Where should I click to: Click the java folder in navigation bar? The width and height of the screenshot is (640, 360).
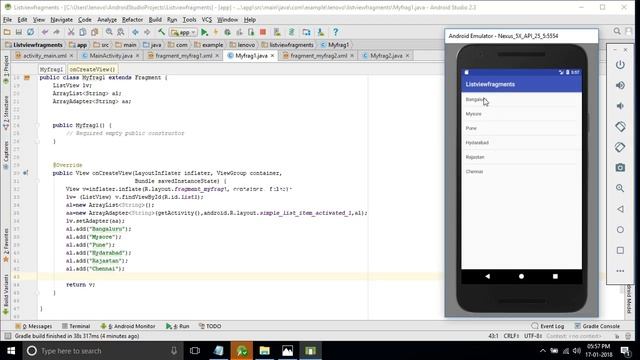point(152,45)
